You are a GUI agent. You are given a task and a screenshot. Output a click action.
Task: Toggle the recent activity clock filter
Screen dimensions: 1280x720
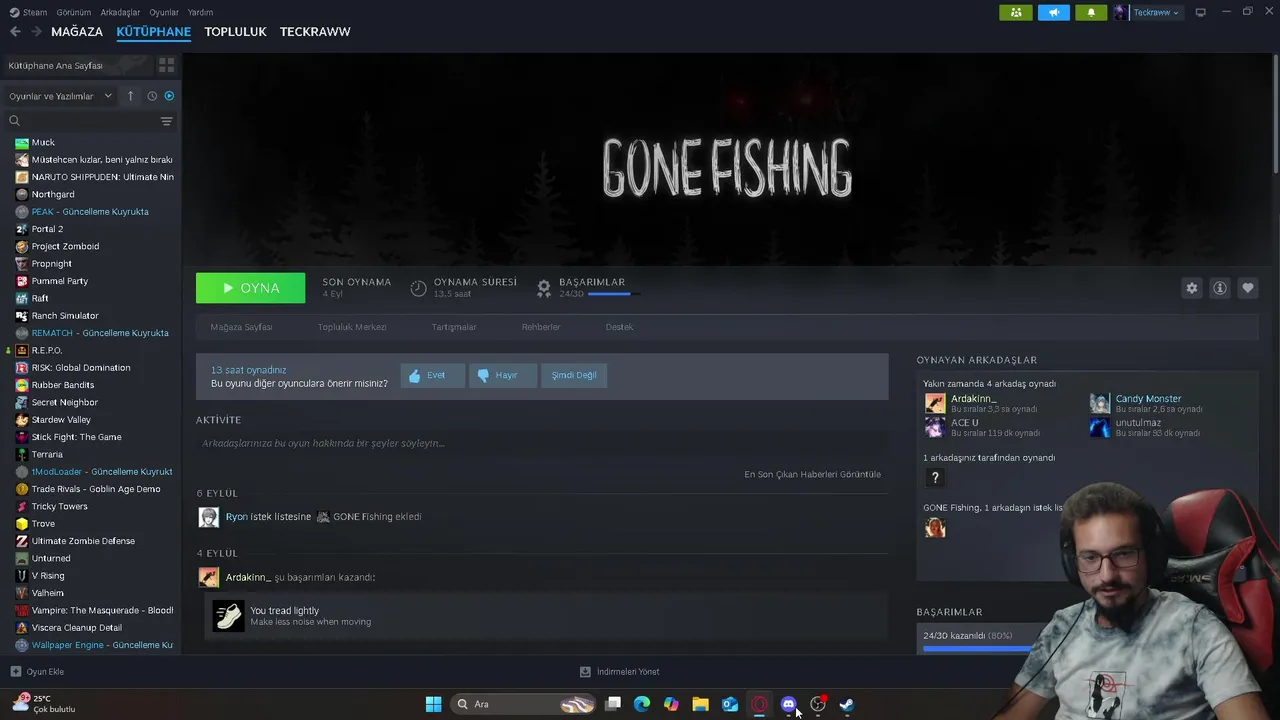[152, 96]
